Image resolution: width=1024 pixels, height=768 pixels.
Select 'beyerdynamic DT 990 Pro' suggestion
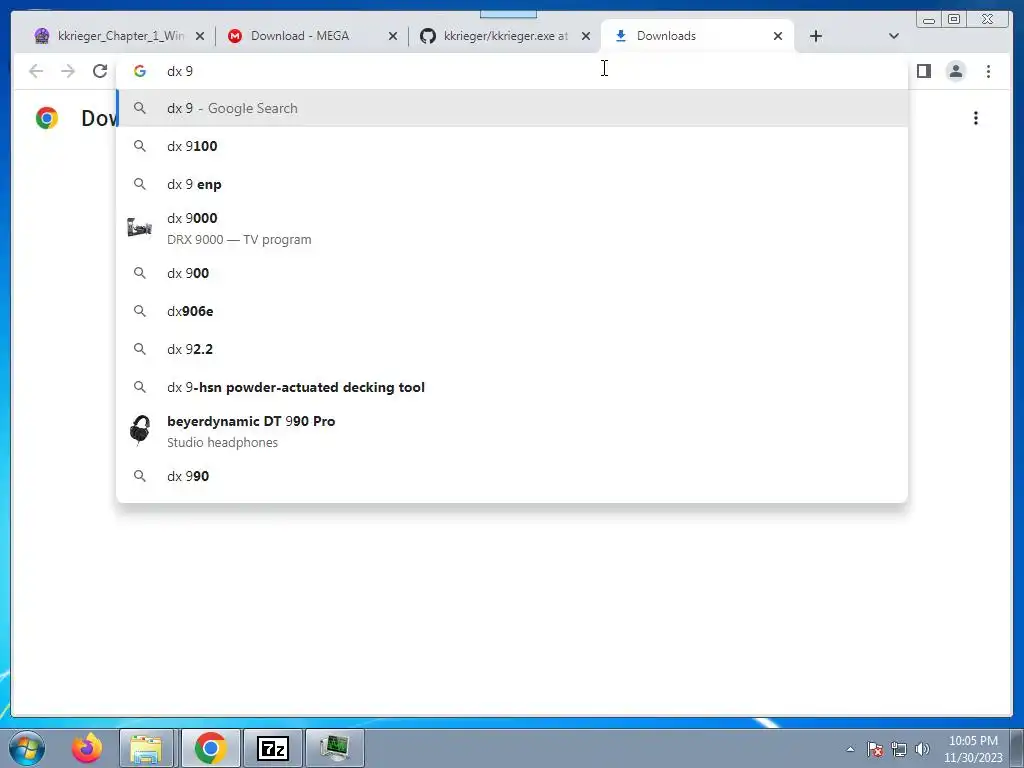click(512, 432)
